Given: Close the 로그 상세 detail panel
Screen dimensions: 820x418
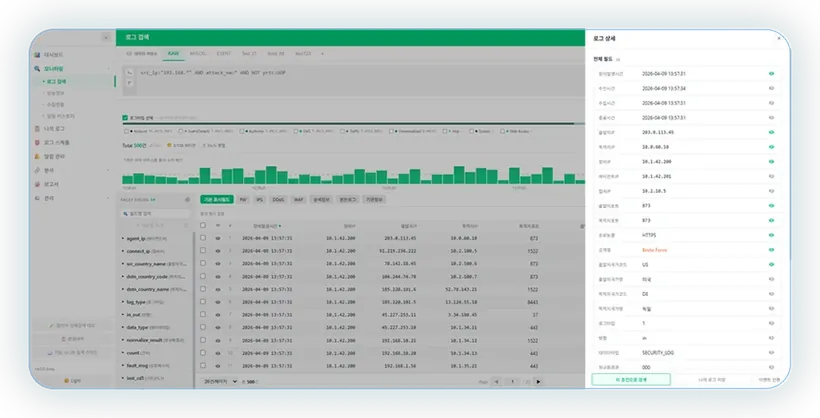Looking at the screenshot, I should tap(779, 38).
